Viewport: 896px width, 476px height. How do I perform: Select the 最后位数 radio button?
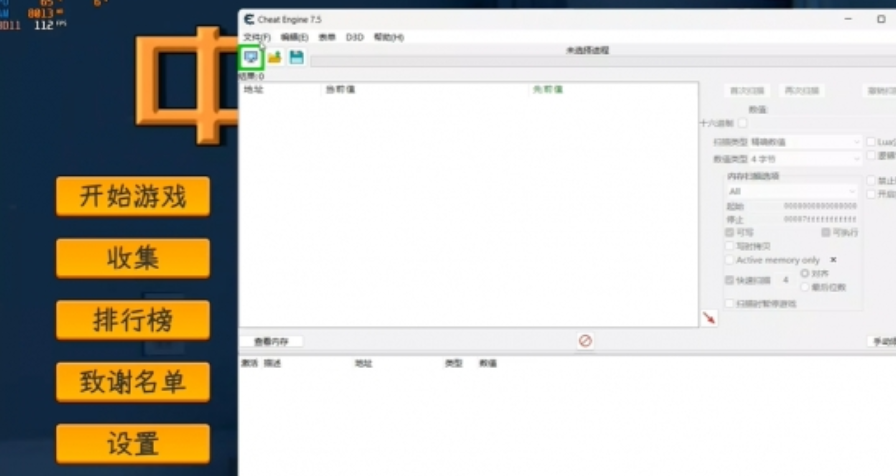(805, 287)
